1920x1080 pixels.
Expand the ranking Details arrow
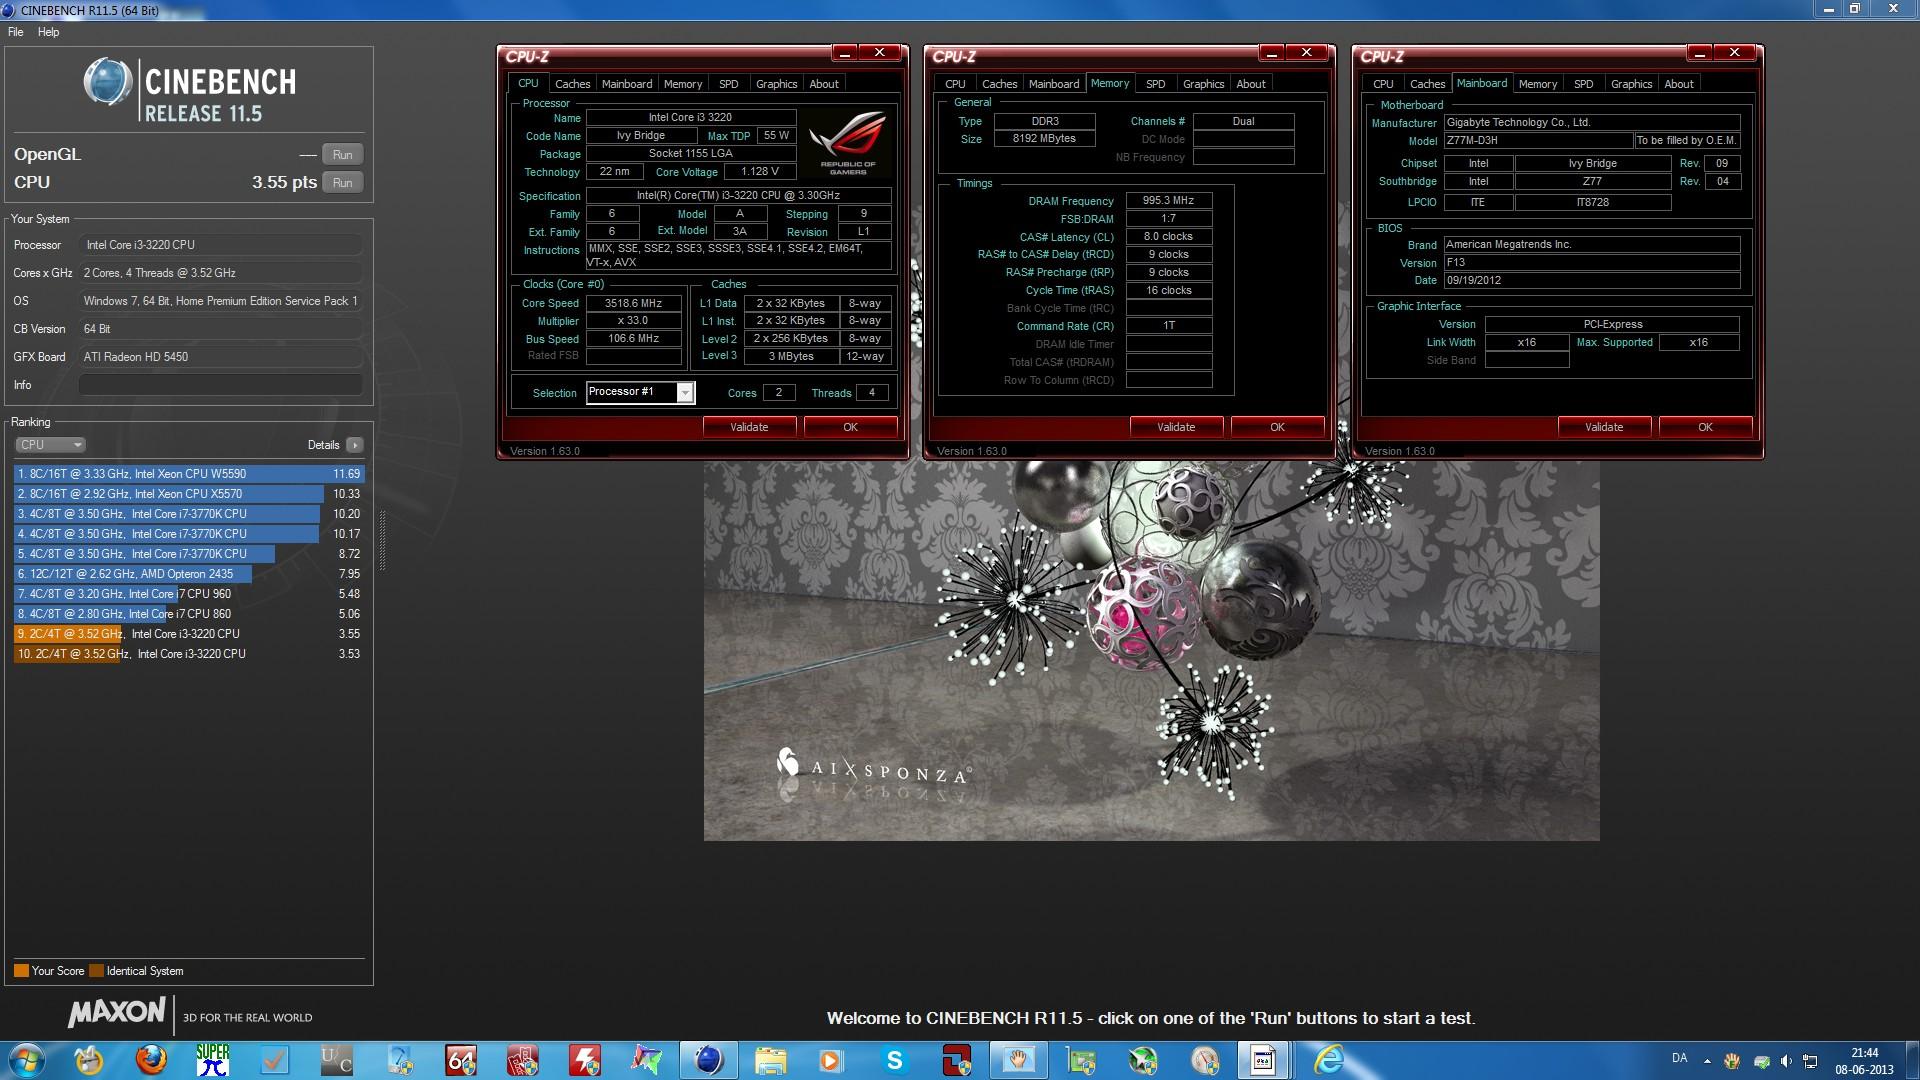point(354,445)
